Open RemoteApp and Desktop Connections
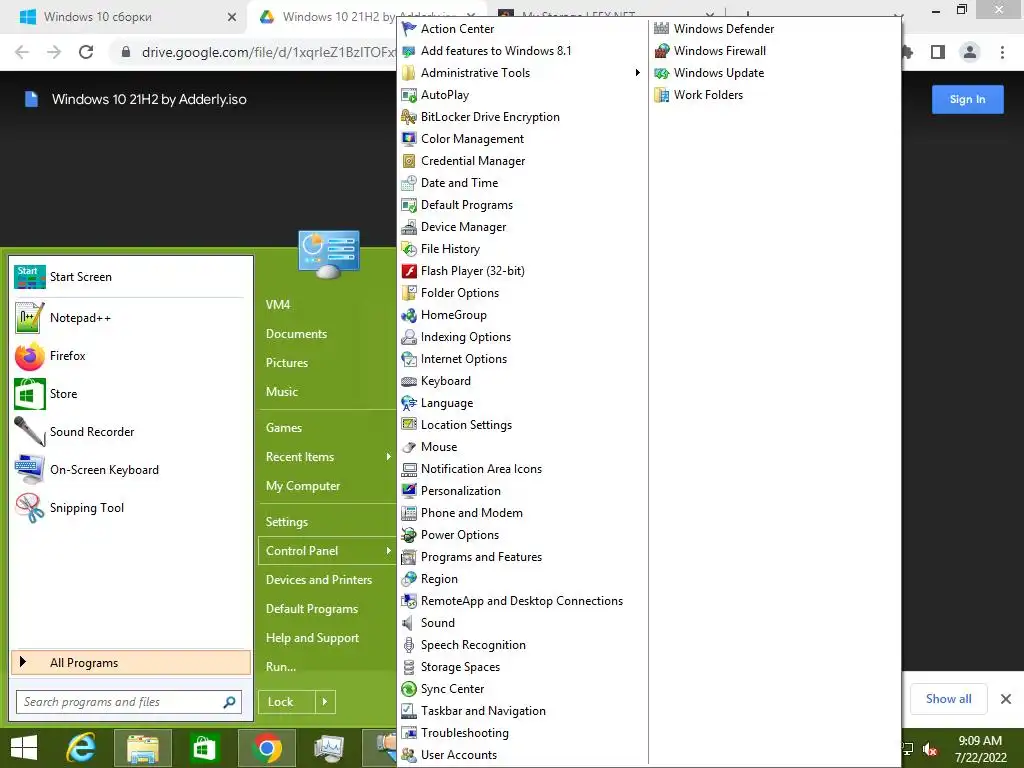 click(x=522, y=601)
